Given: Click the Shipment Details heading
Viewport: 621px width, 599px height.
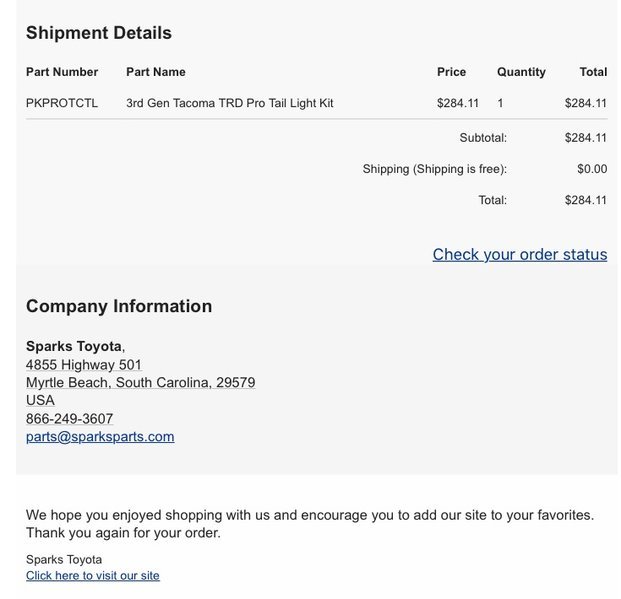Looking at the screenshot, I should (99, 32).
